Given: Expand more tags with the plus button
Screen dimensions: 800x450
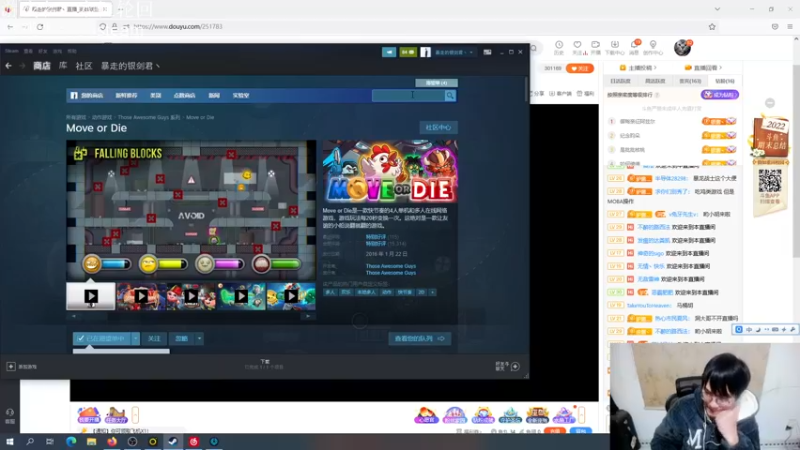Looking at the screenshot, I should point(432,292).
